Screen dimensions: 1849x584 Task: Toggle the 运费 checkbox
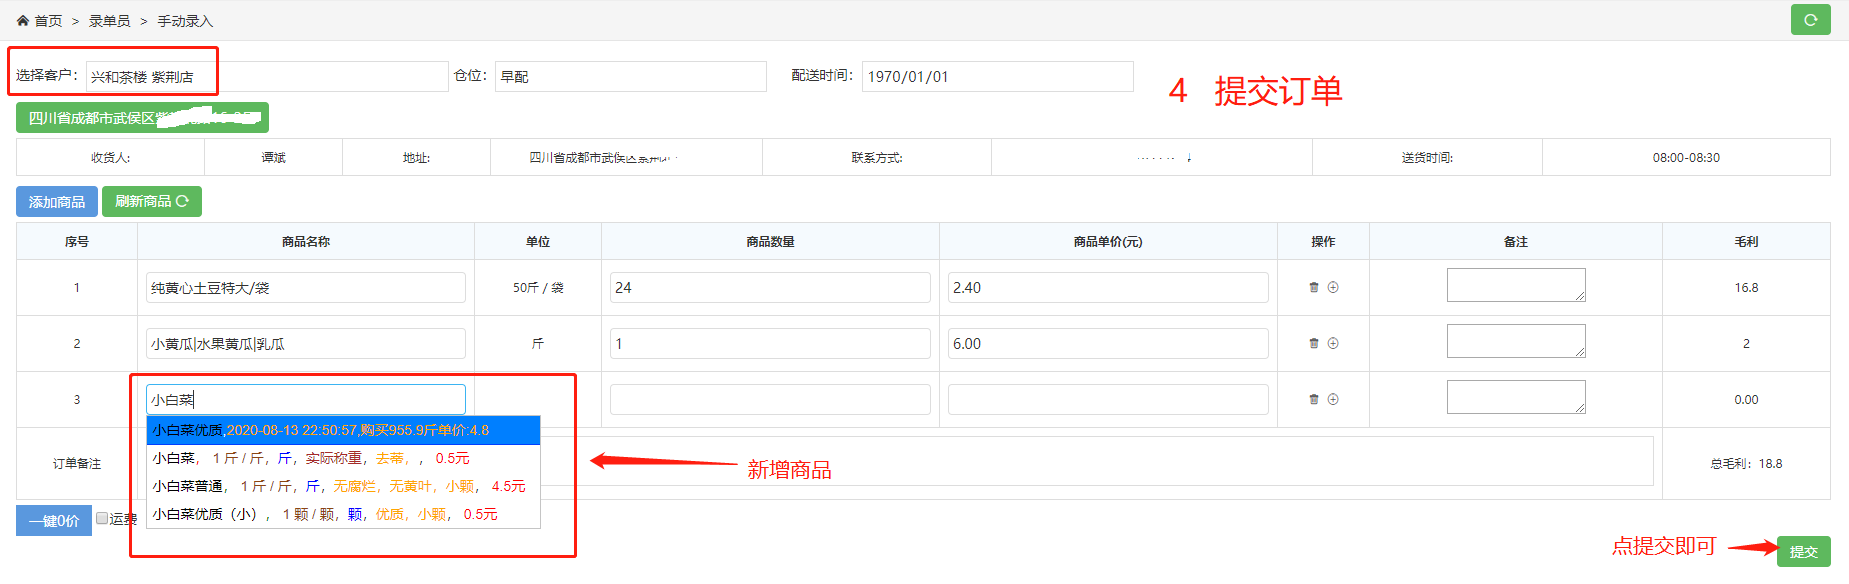102,518
